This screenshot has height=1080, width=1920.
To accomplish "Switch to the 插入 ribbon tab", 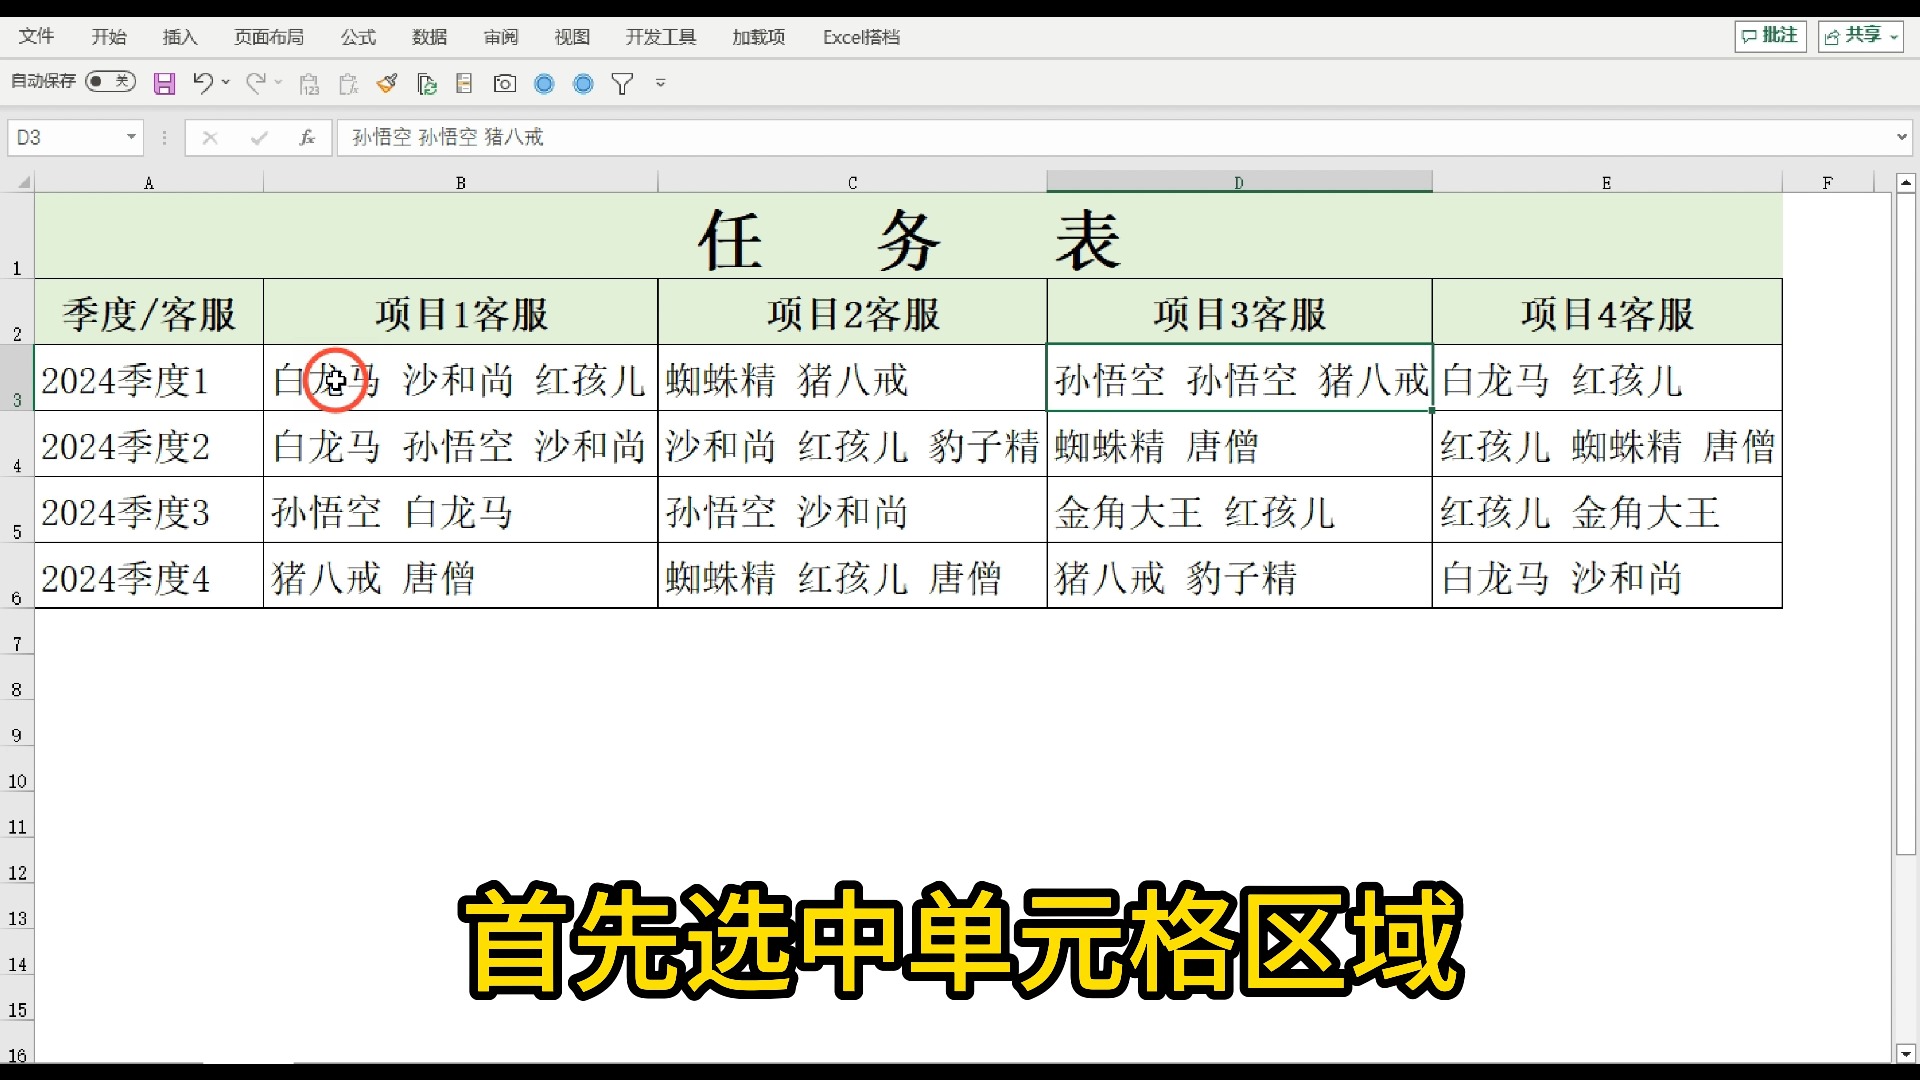I will pos(180,37).
